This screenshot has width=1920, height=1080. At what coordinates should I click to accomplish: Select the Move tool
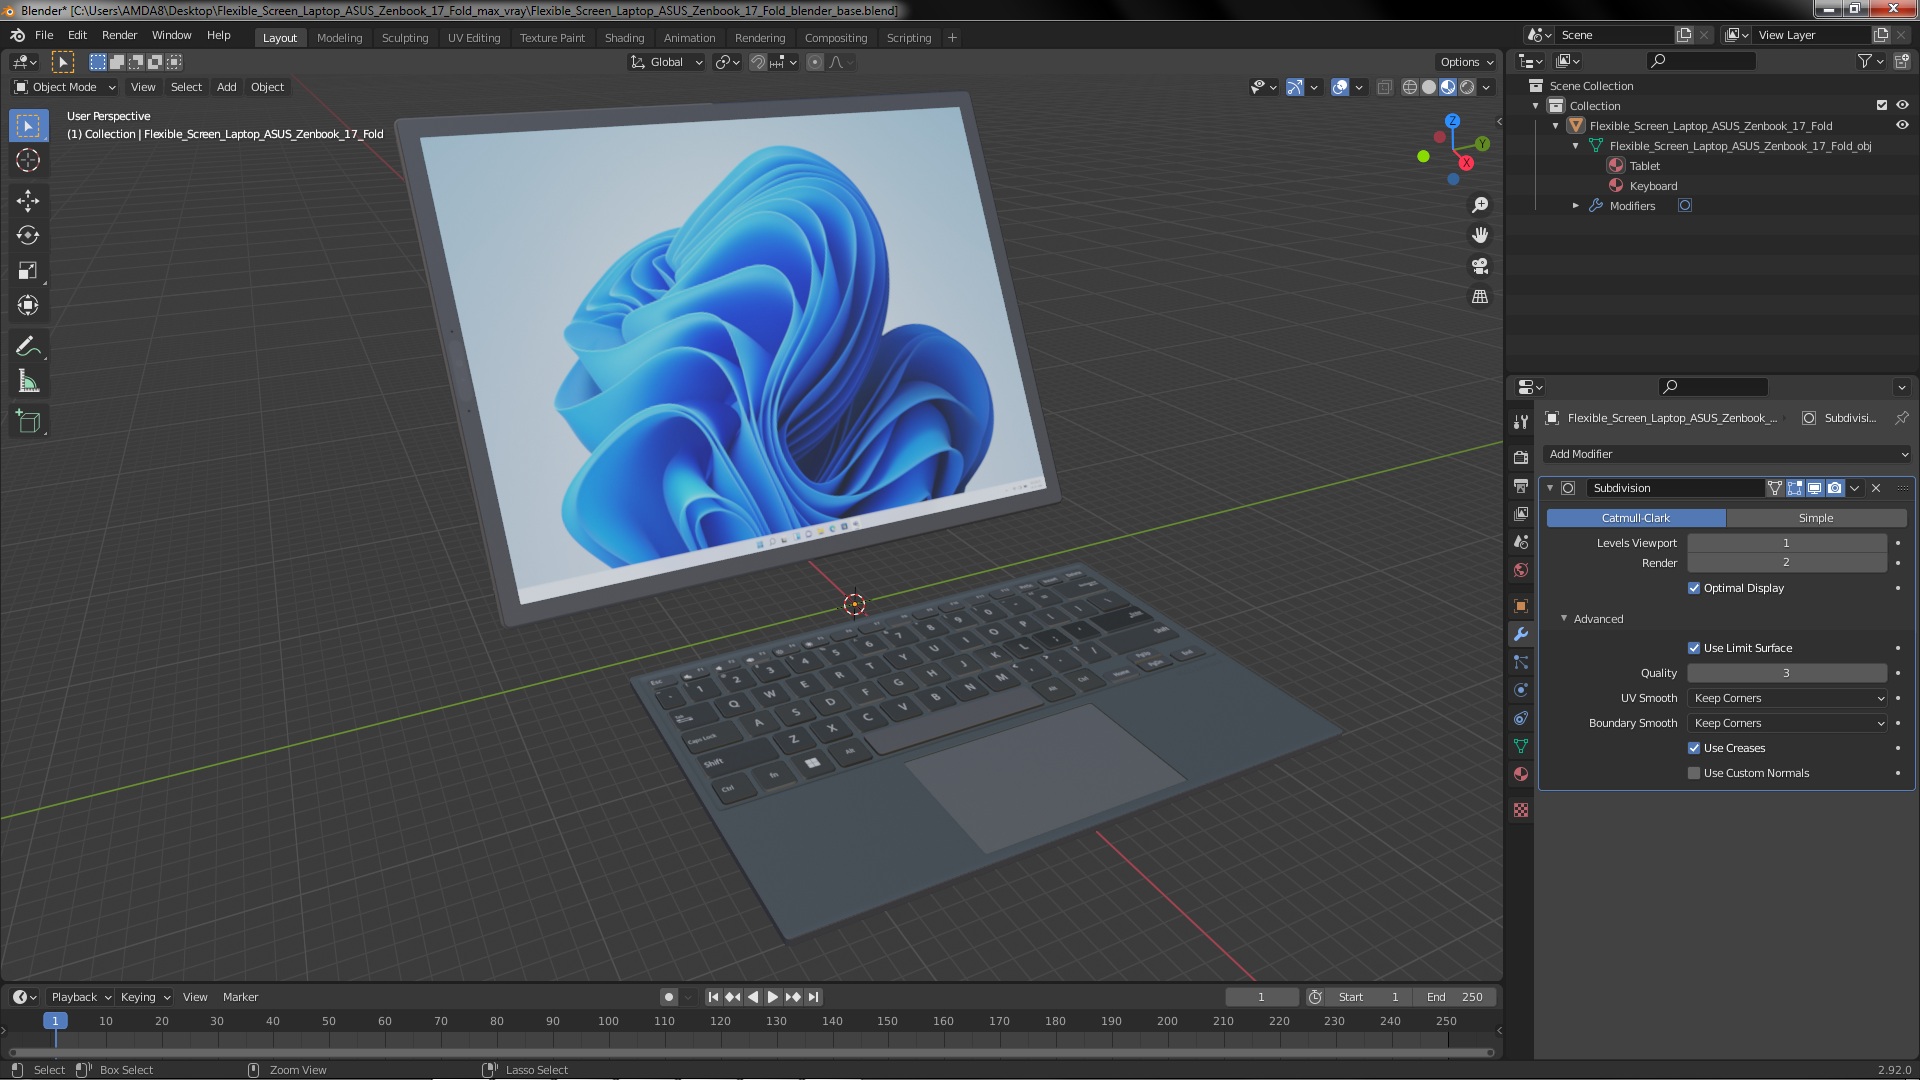28,201
